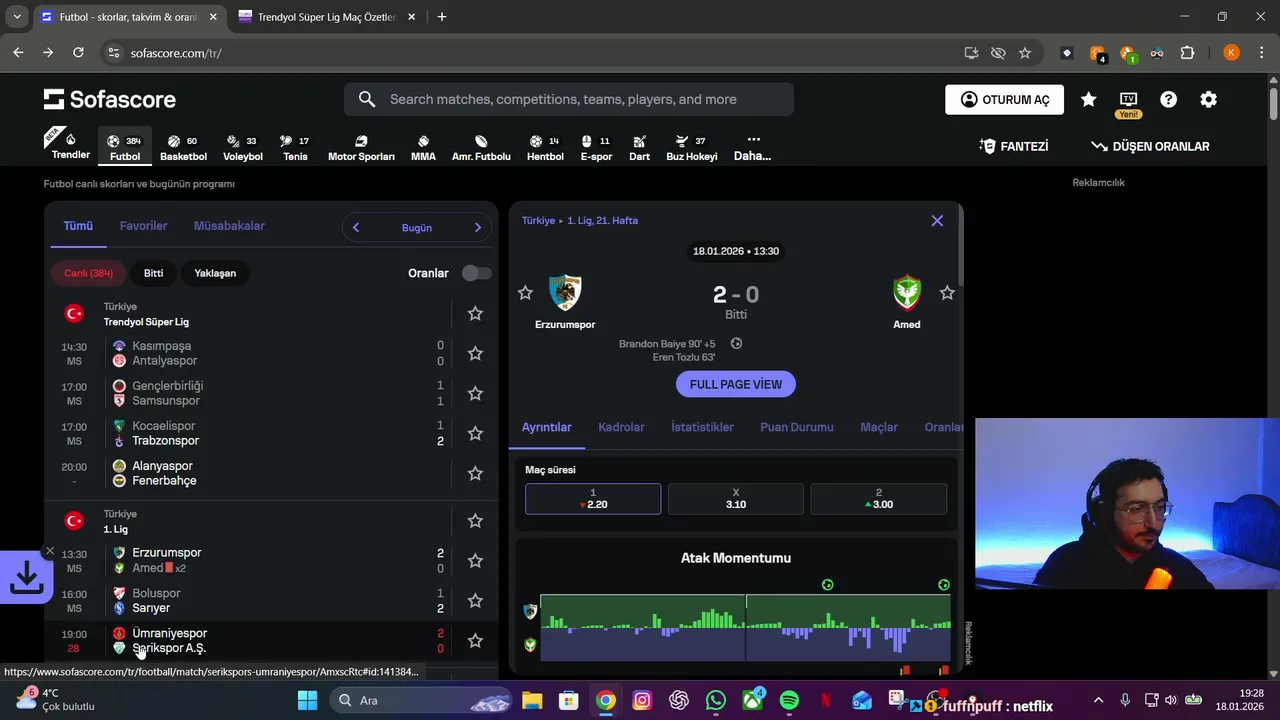Click the Erzurumspor team crest

[565, 293]
